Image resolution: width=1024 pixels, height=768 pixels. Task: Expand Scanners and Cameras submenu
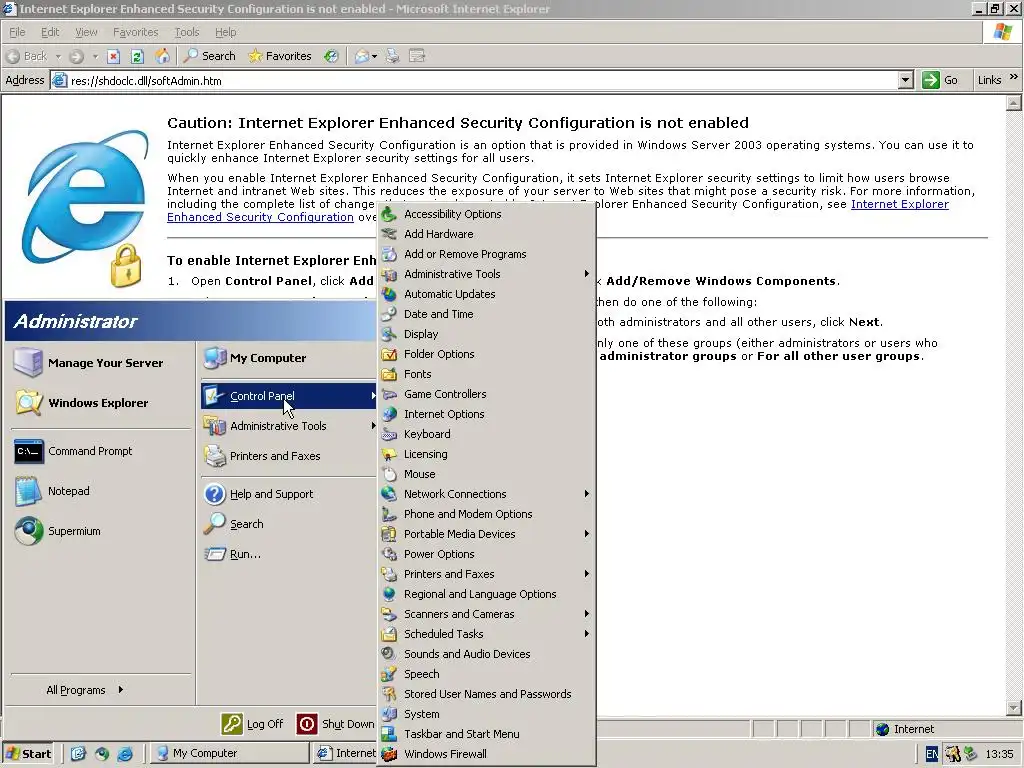[x=487, y=615]
